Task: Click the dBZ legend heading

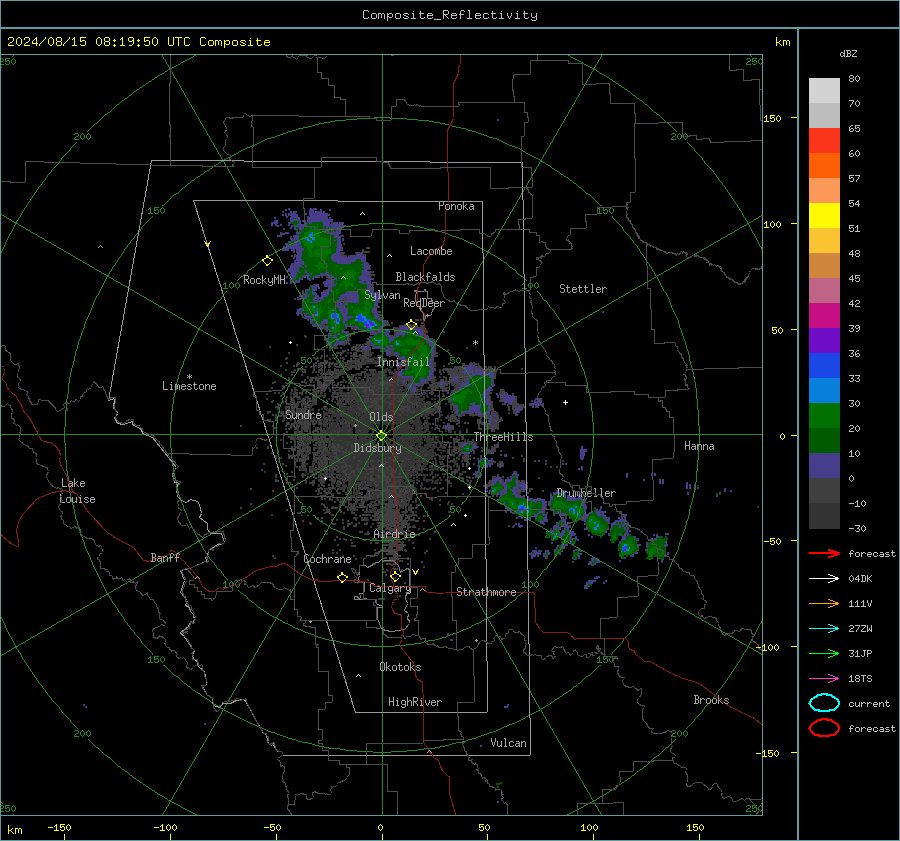Action: [848, 53]
